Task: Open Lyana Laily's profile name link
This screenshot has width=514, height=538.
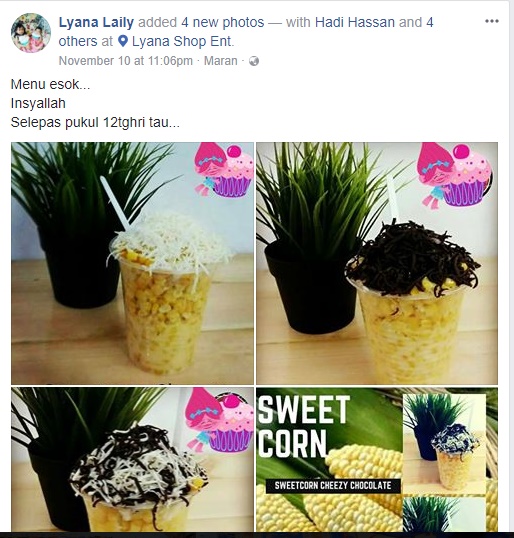Action: (x=96, y=22)
